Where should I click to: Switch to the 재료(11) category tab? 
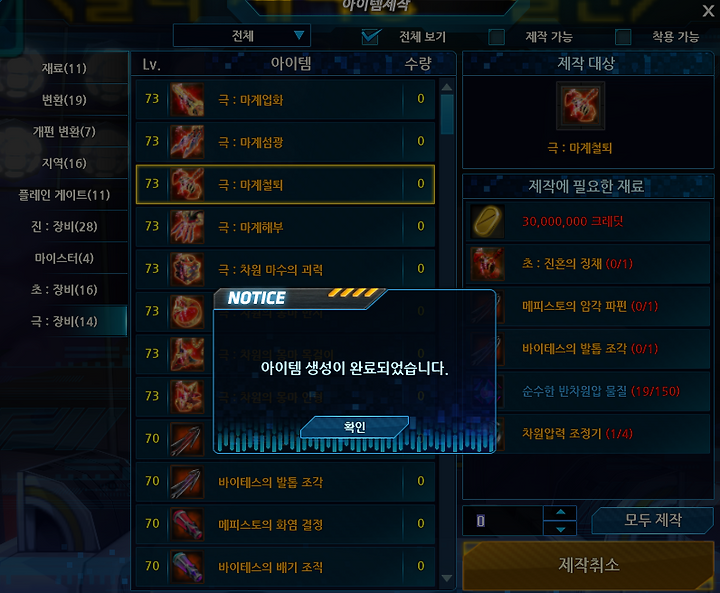click(x=64, y=68)
